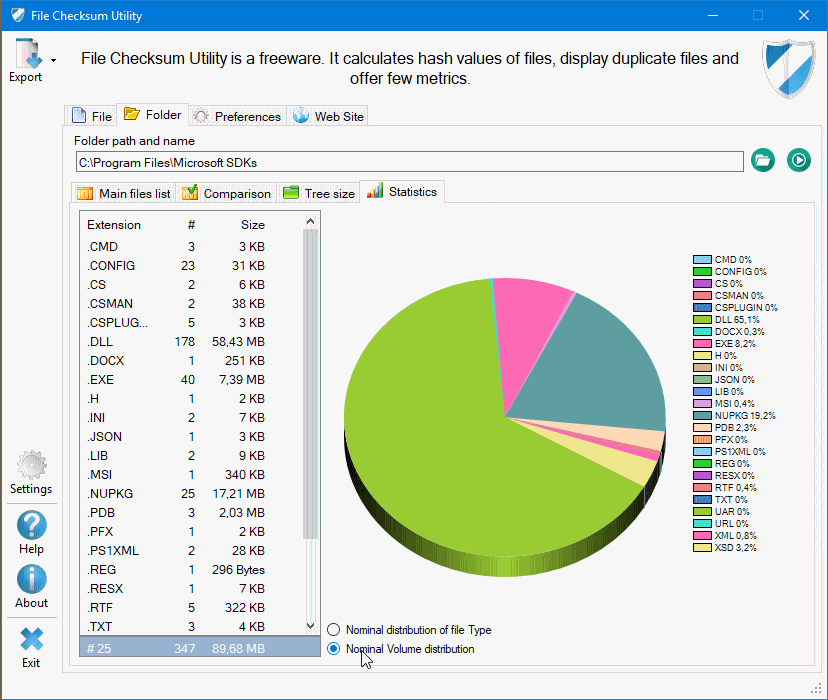
Task: Click scroll up arrow of extension list
Action: (x=310, y=221)
